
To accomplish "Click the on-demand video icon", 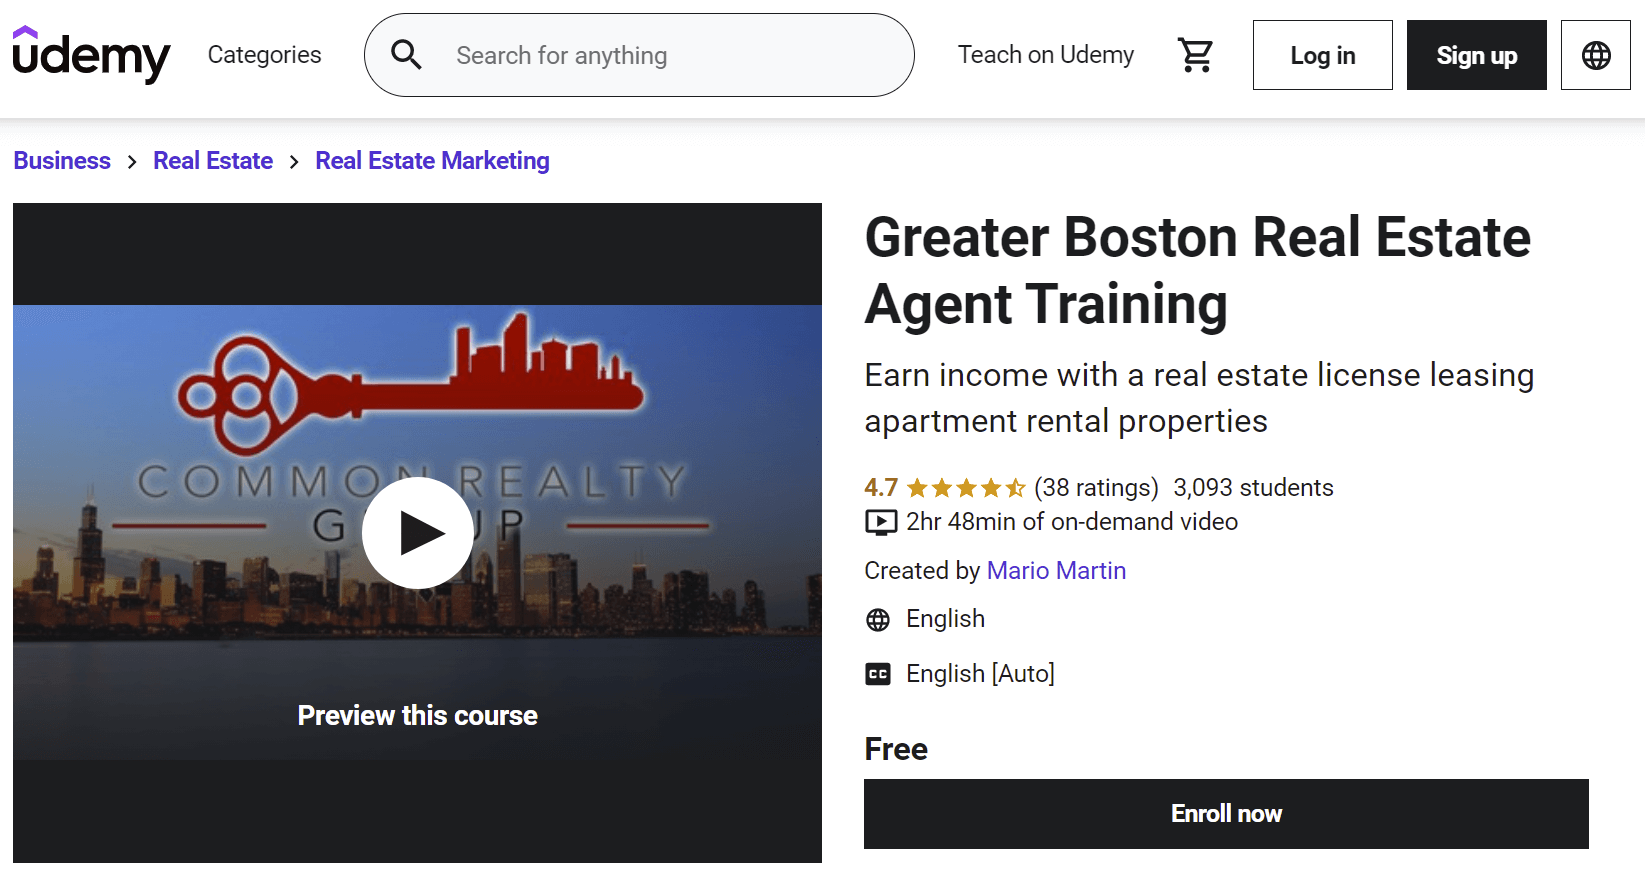I will click(881, 522).
